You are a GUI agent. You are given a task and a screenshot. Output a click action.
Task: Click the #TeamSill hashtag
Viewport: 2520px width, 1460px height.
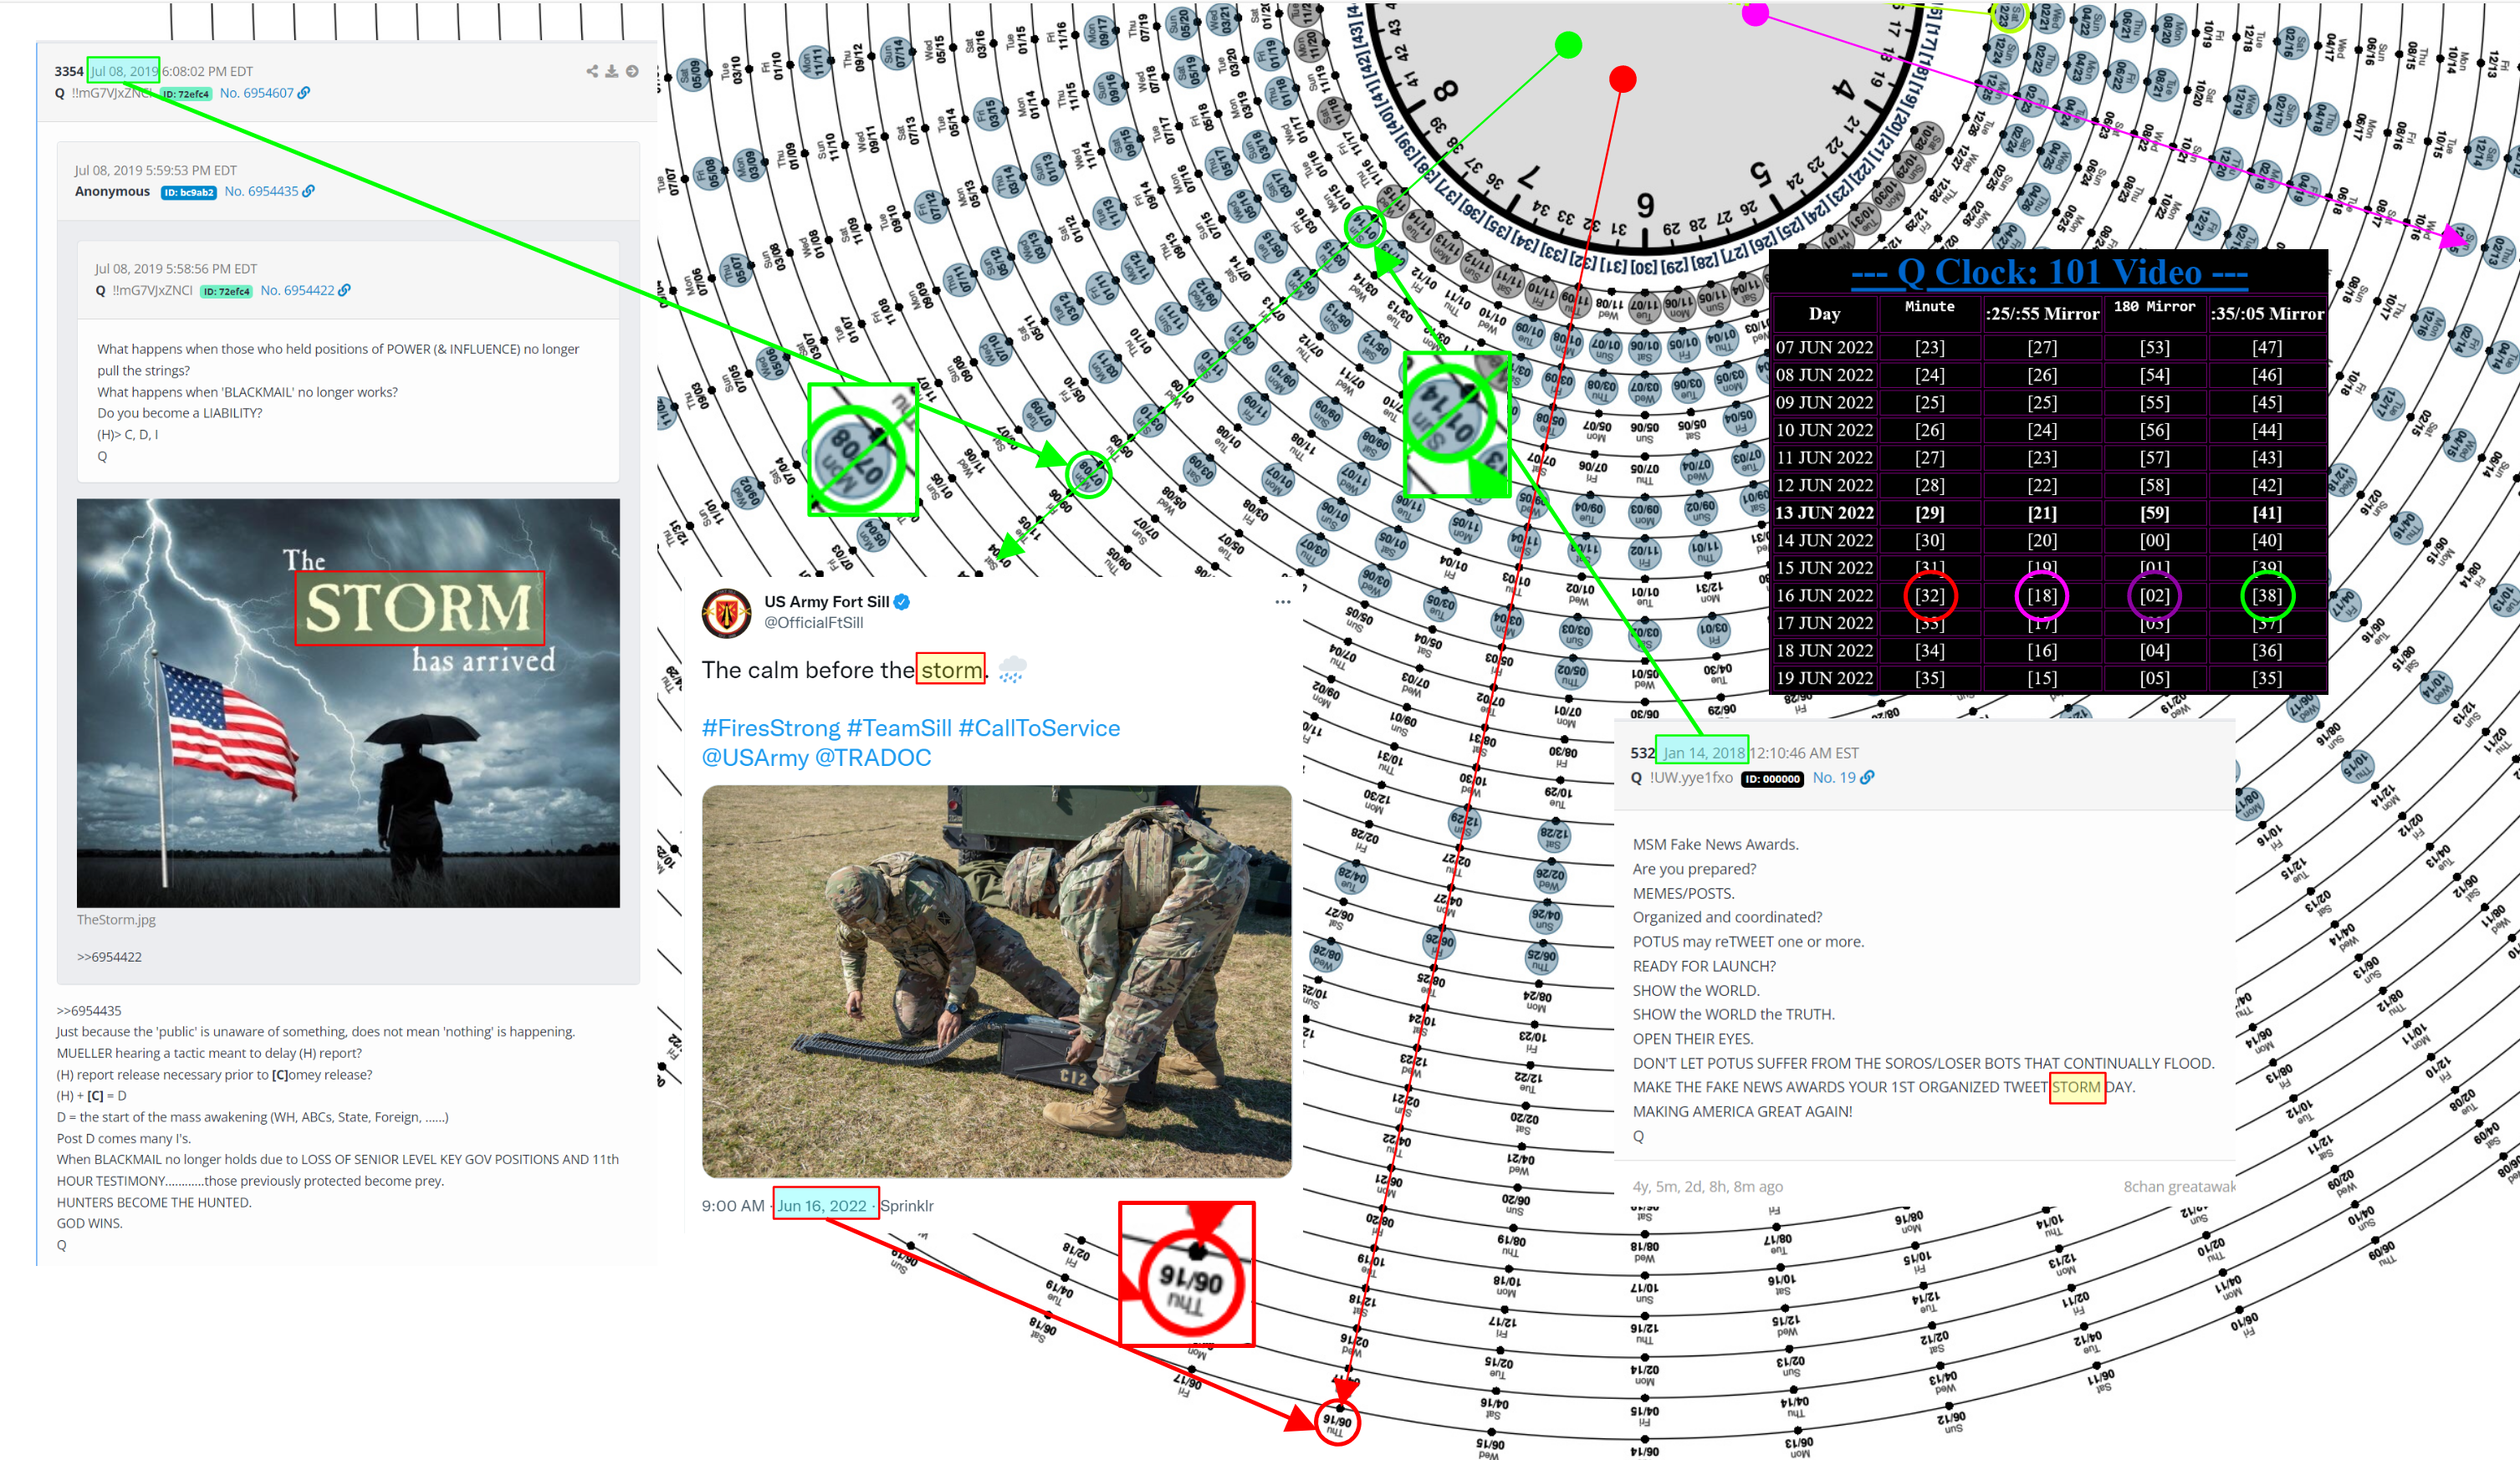point(899,728)
